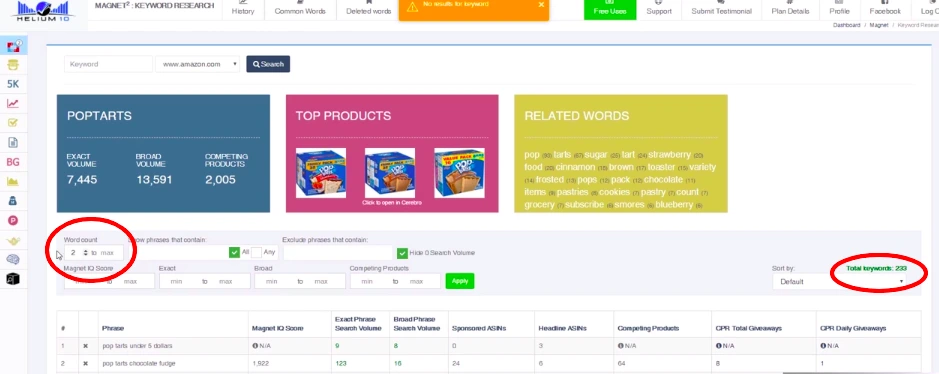939x374 pixels.
Task: Open the genie lamp sidebar icon
Action: 13,240
